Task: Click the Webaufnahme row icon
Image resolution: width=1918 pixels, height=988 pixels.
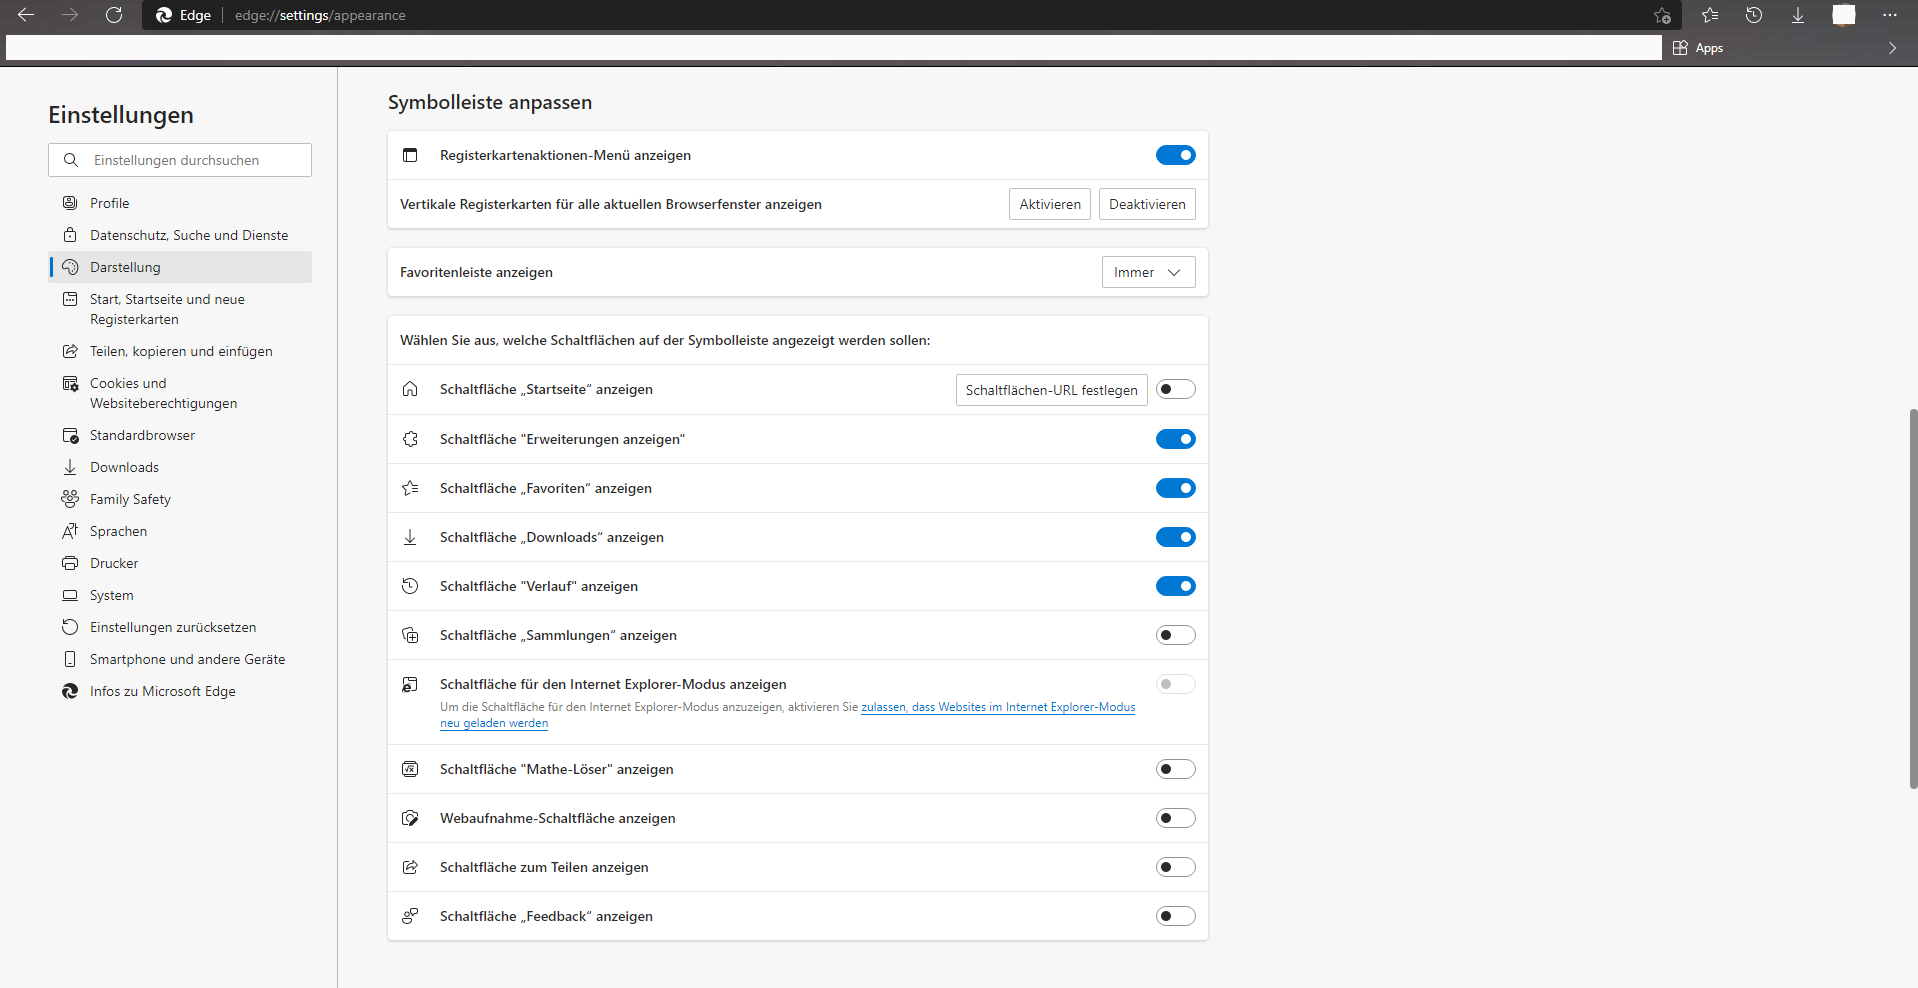Action: click(x=410, y=818)
